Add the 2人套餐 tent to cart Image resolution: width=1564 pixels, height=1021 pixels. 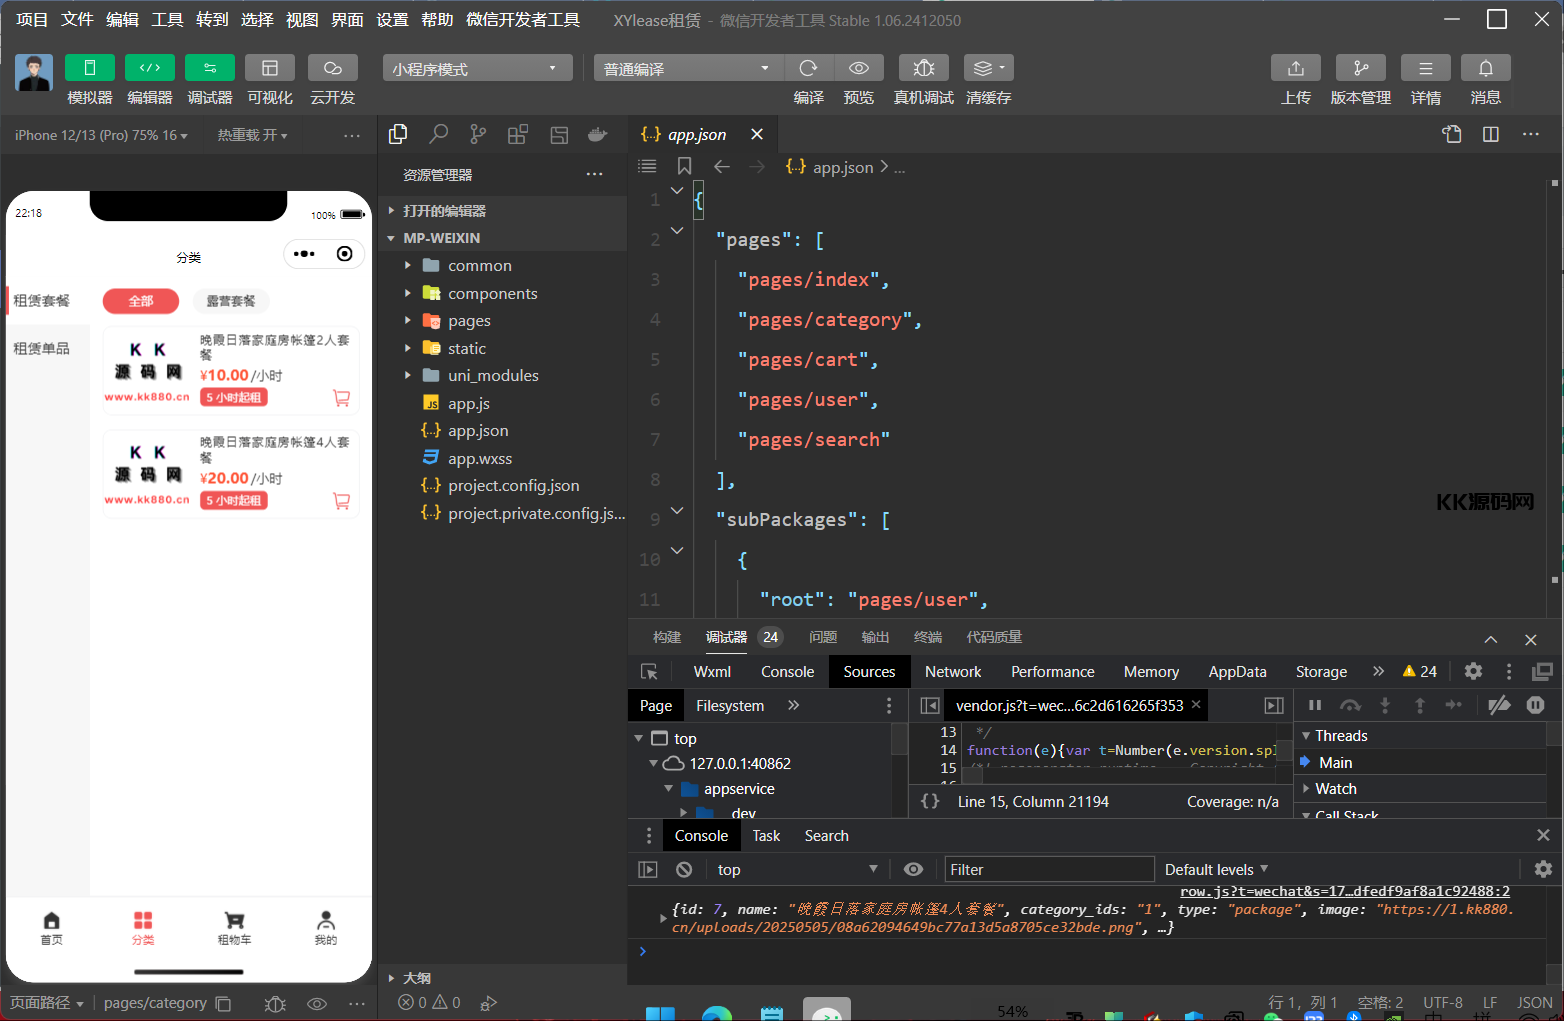[341, 398]
